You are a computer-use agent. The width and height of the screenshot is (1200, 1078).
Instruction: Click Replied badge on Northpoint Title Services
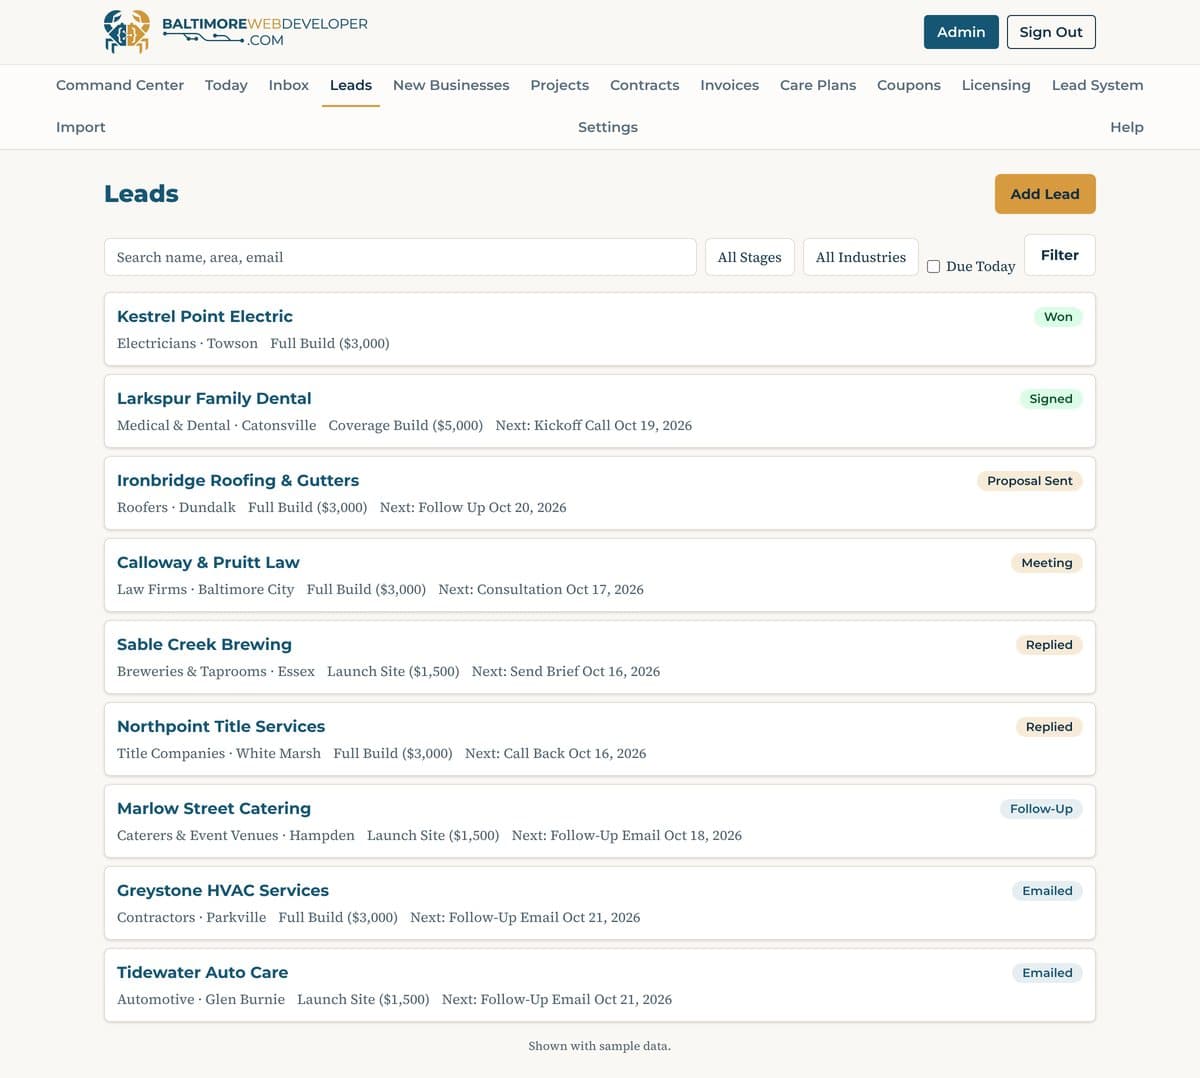point(1049,727)
